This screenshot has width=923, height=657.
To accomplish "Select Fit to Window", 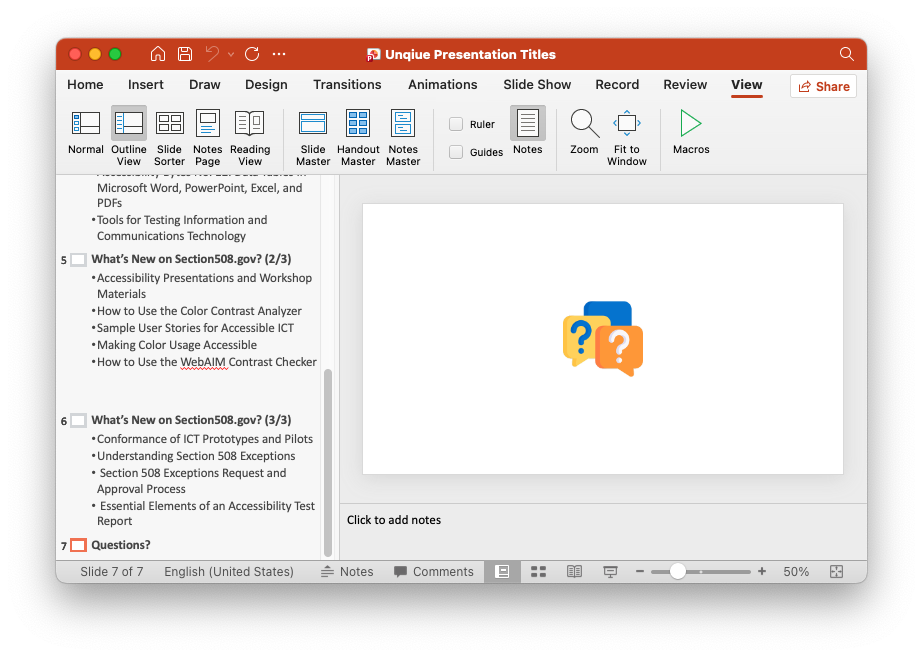I will pos(626,131).
